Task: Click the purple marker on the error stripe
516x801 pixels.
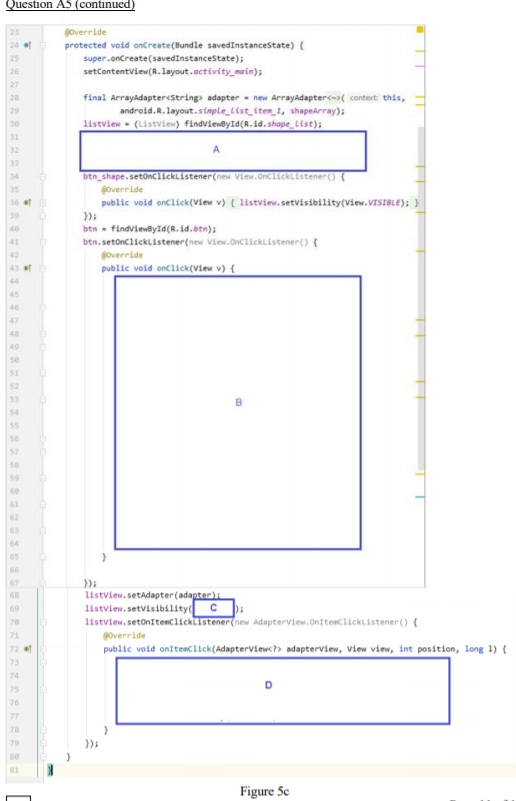Action: (419, 66)
